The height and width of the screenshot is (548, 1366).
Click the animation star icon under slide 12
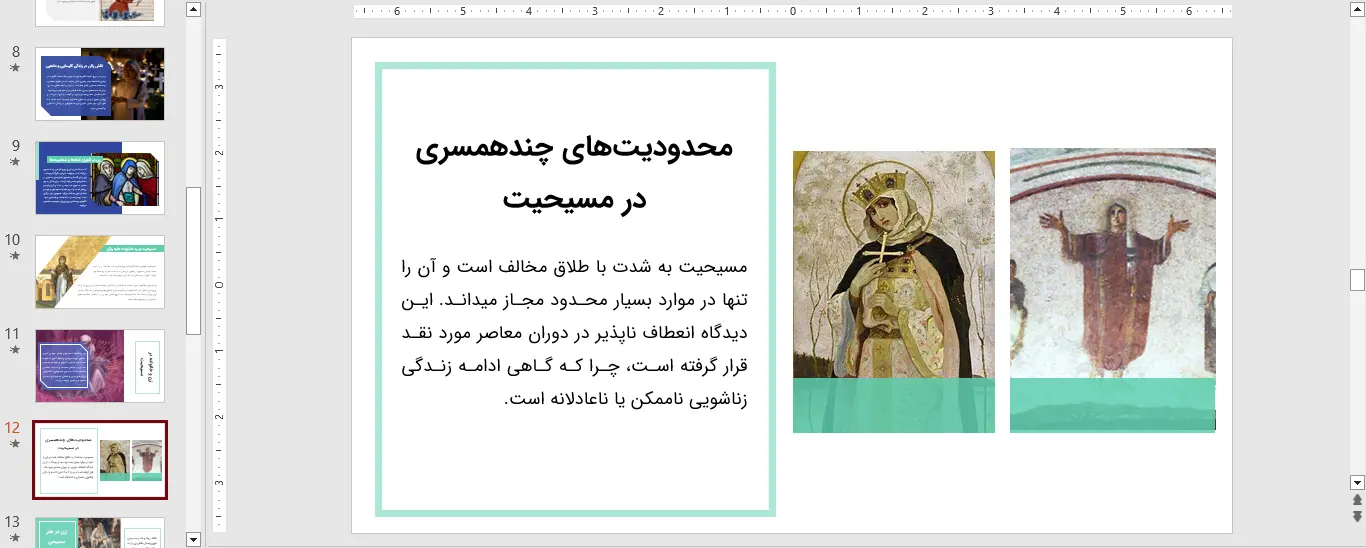(14, 444)
